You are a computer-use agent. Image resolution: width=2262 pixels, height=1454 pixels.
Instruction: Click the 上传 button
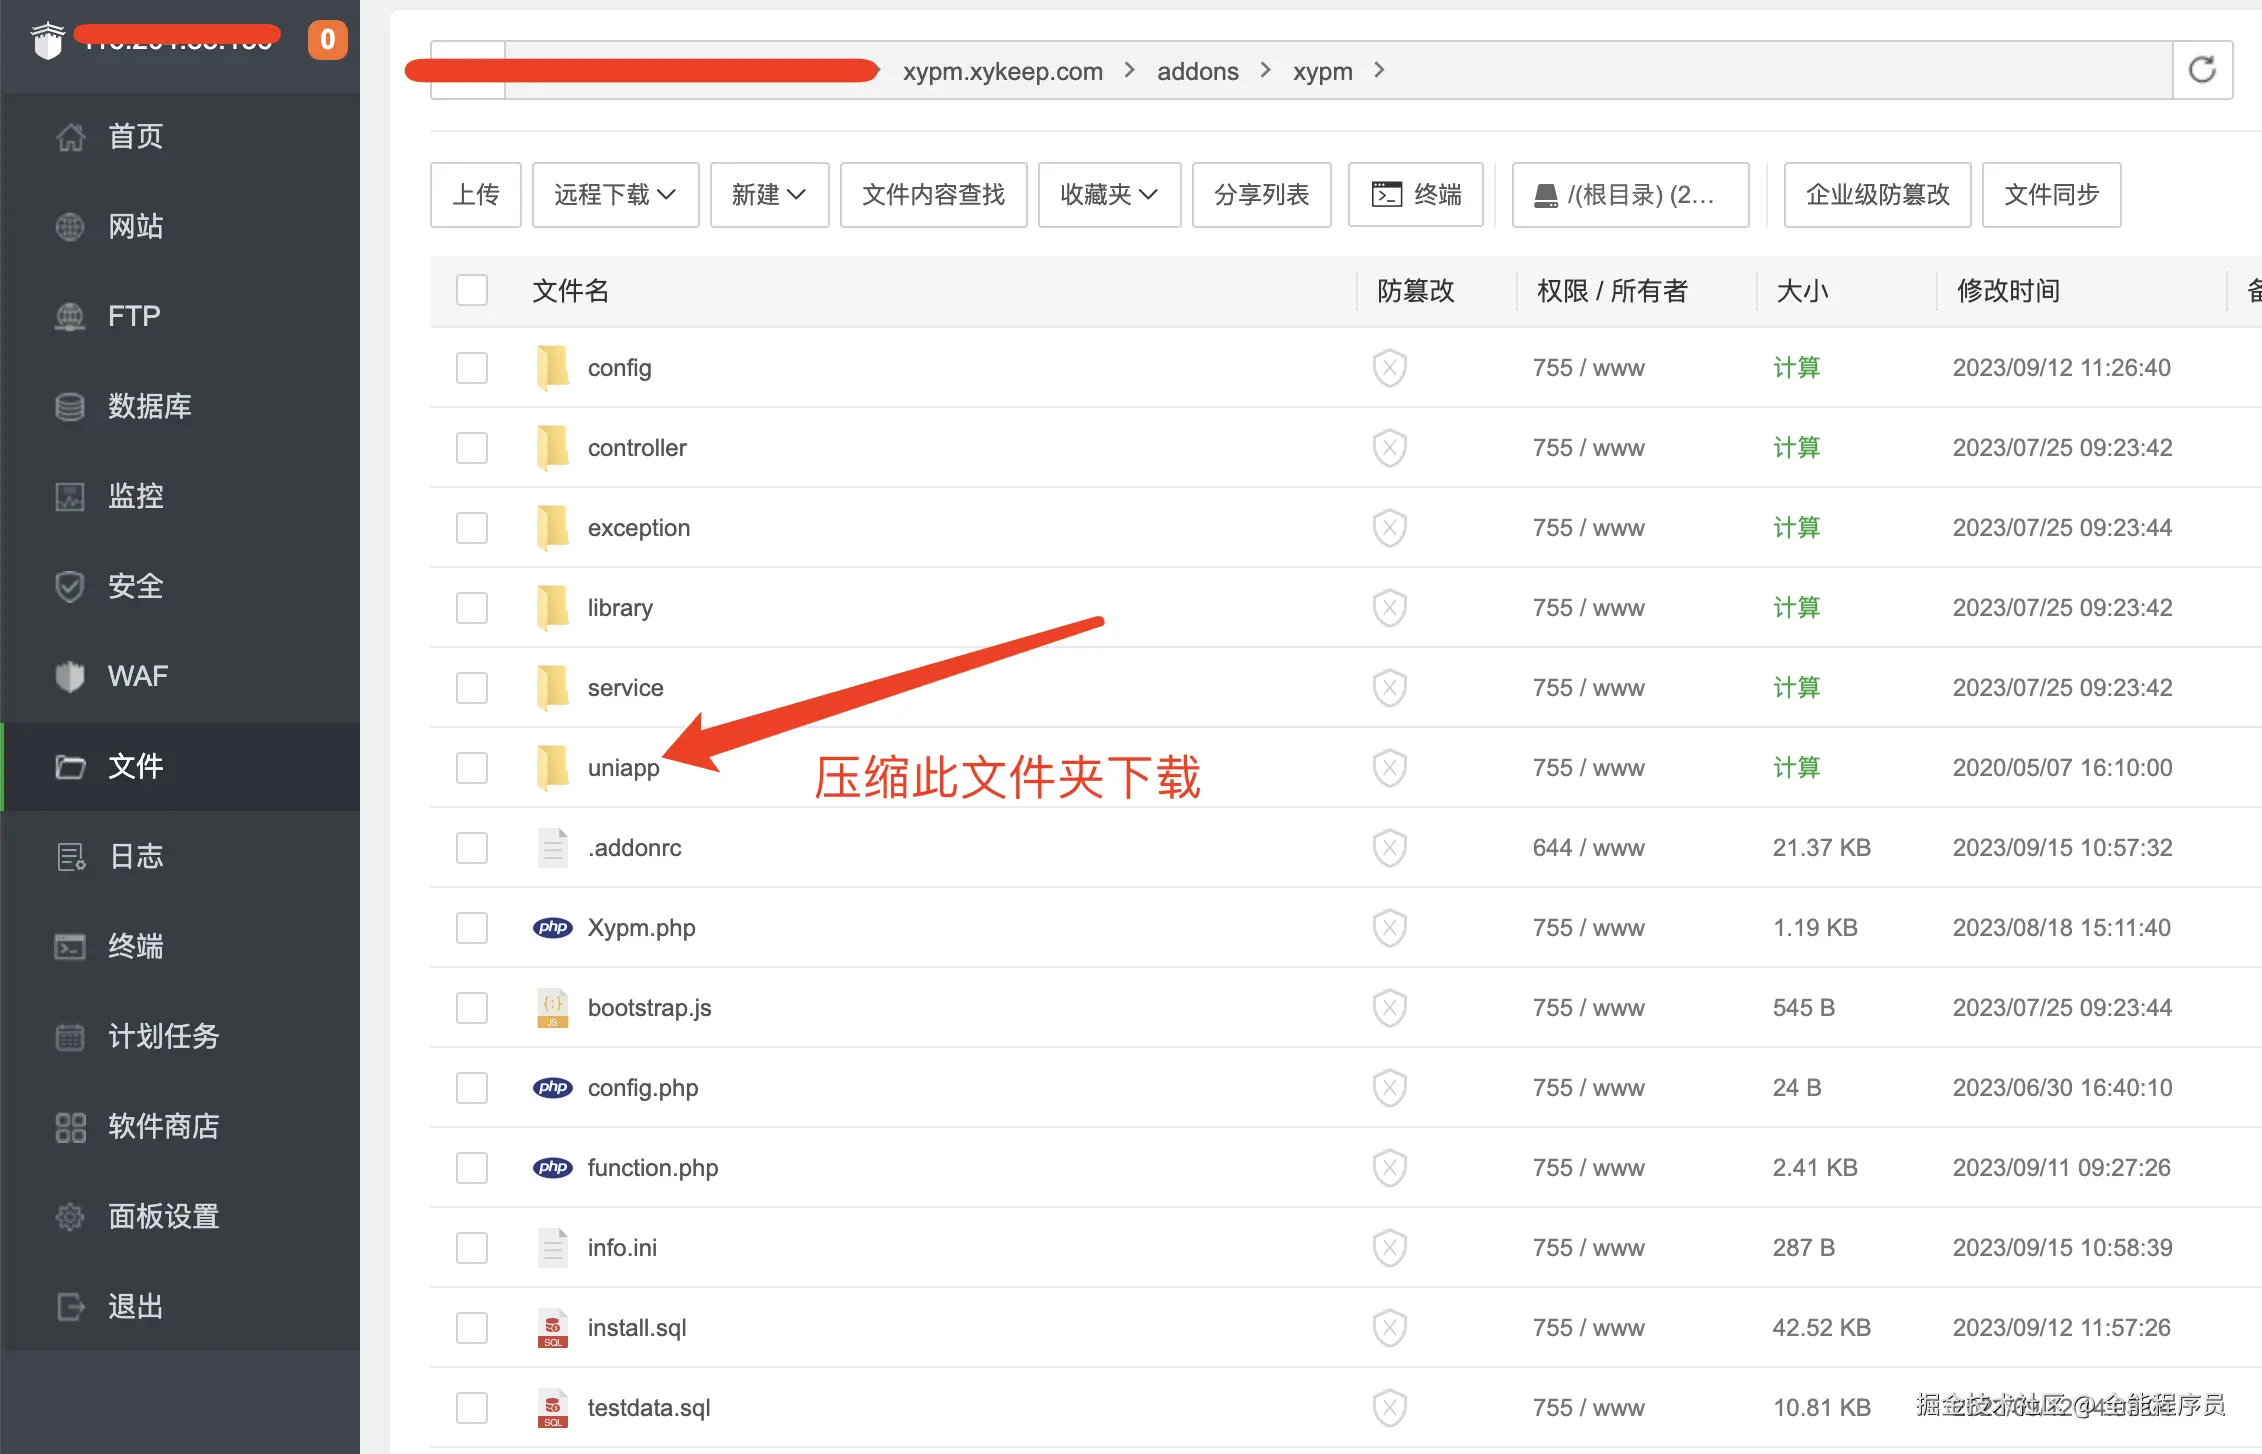click(476, 195)
